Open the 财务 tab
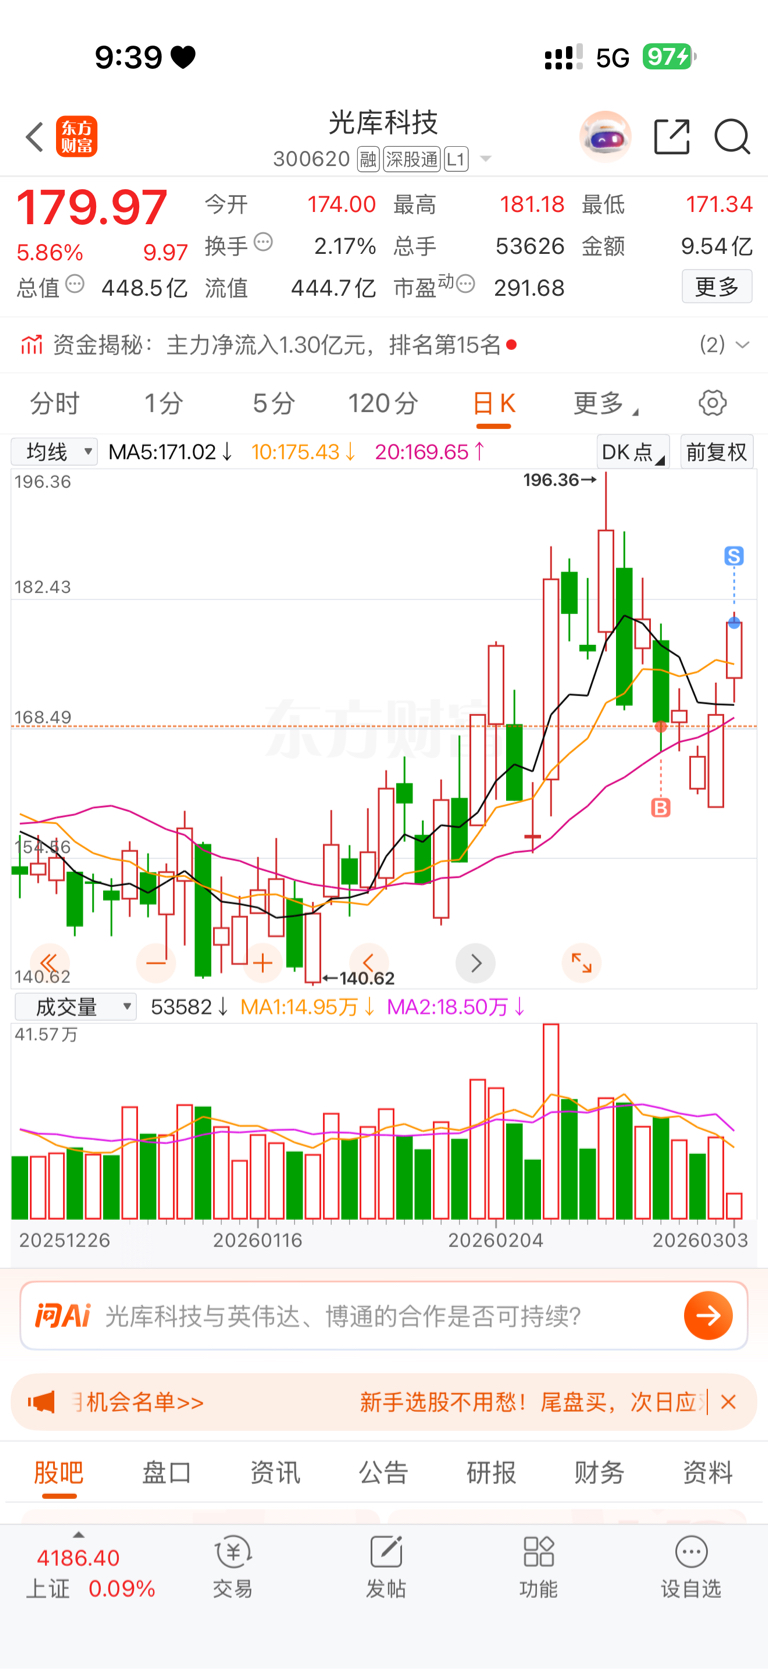 599,1472
